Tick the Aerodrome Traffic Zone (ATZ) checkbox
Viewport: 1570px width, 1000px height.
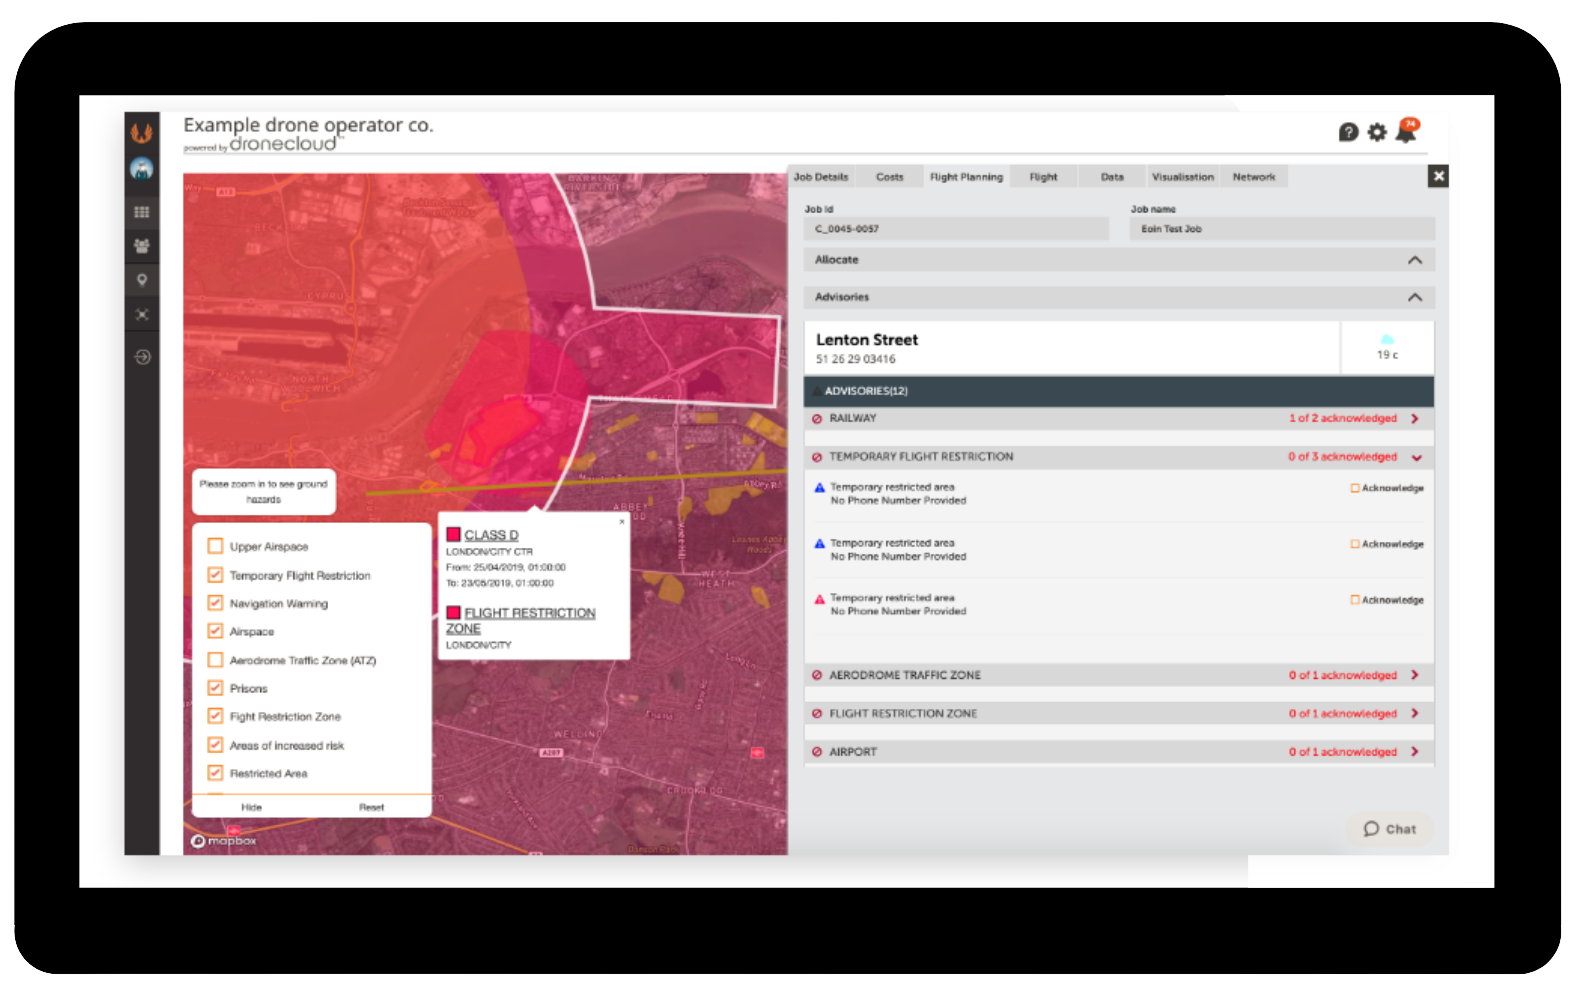[215, 660]
